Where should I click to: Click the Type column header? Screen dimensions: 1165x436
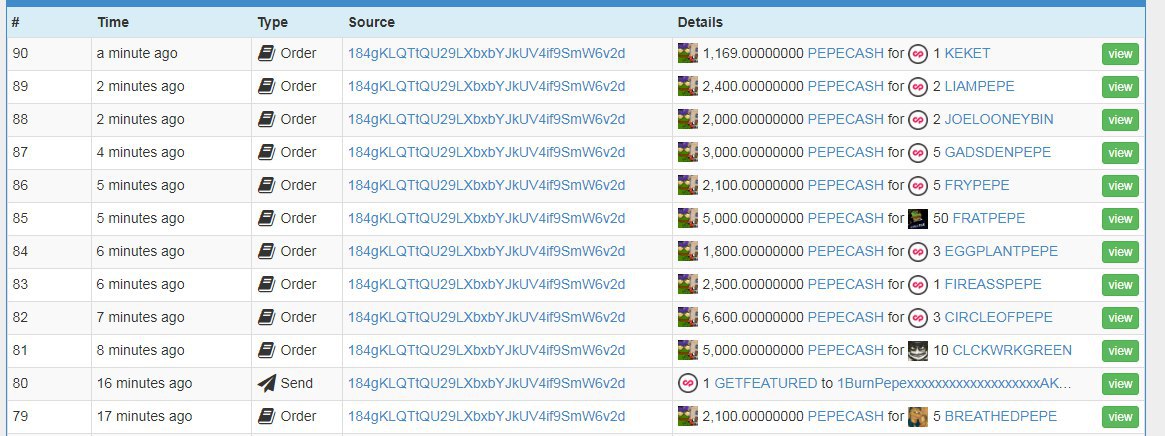click(273, 22)
